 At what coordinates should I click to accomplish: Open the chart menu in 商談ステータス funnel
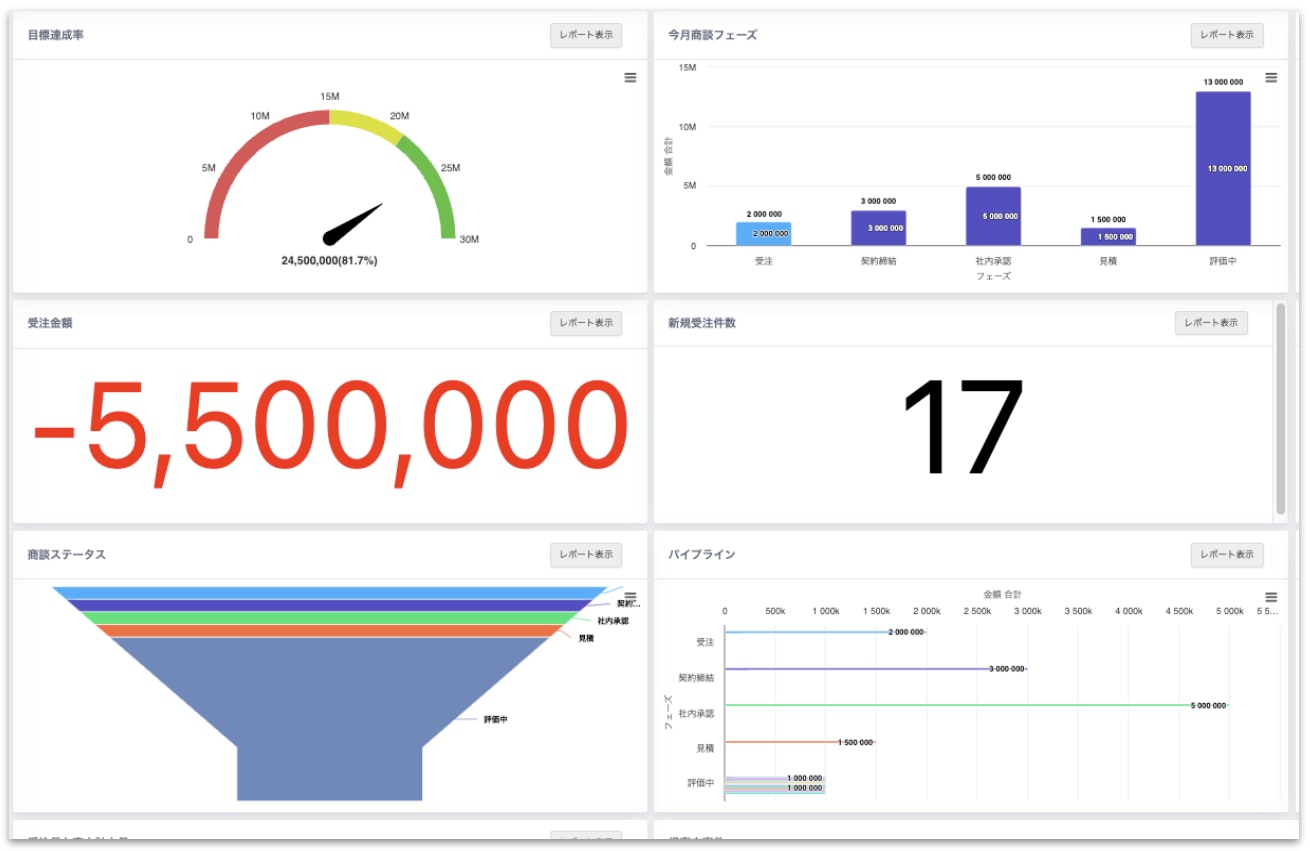click(x=630, y=597)
